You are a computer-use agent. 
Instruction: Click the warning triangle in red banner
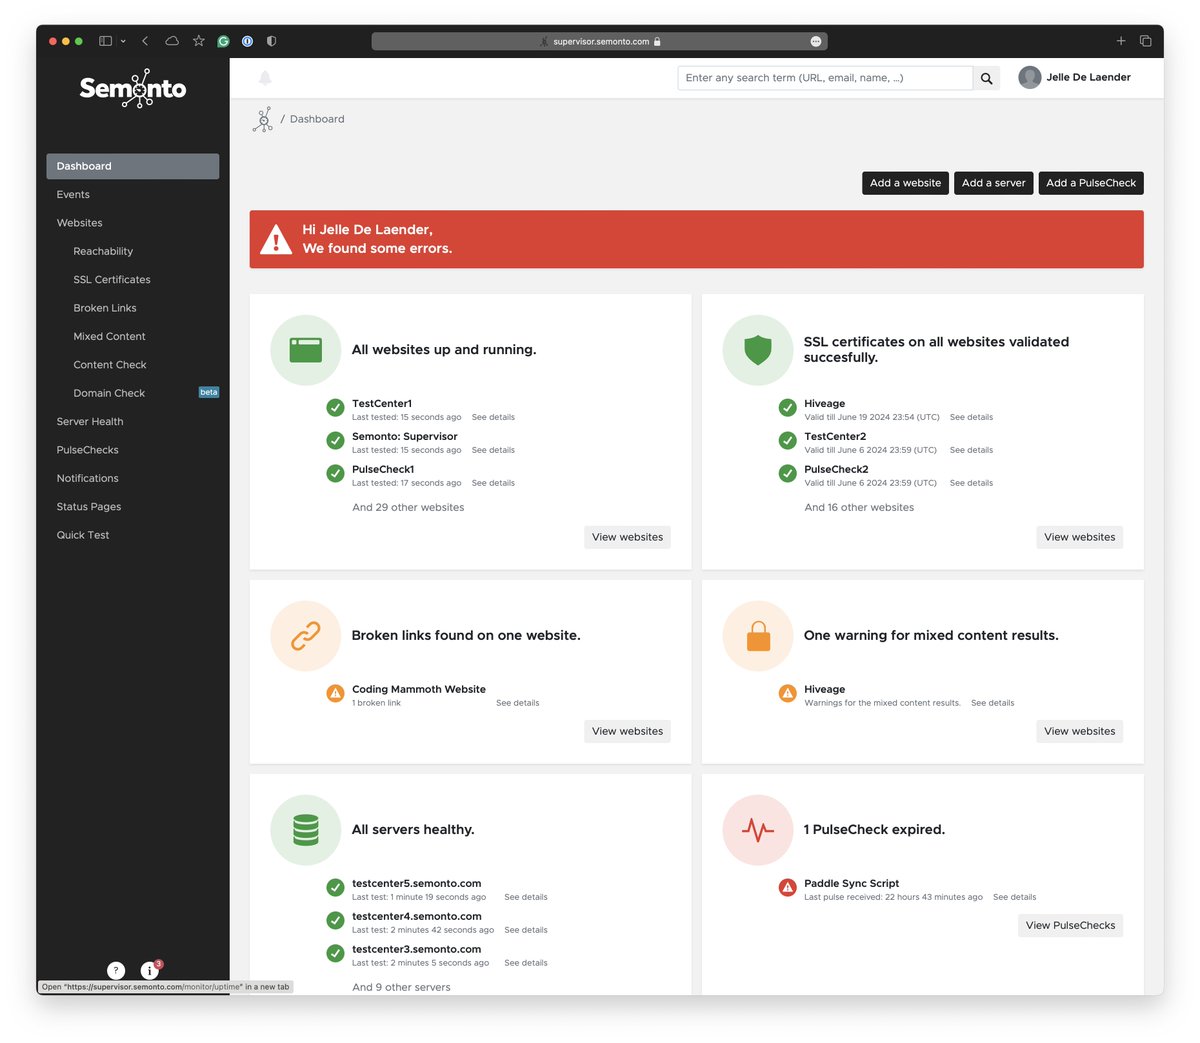276,239
